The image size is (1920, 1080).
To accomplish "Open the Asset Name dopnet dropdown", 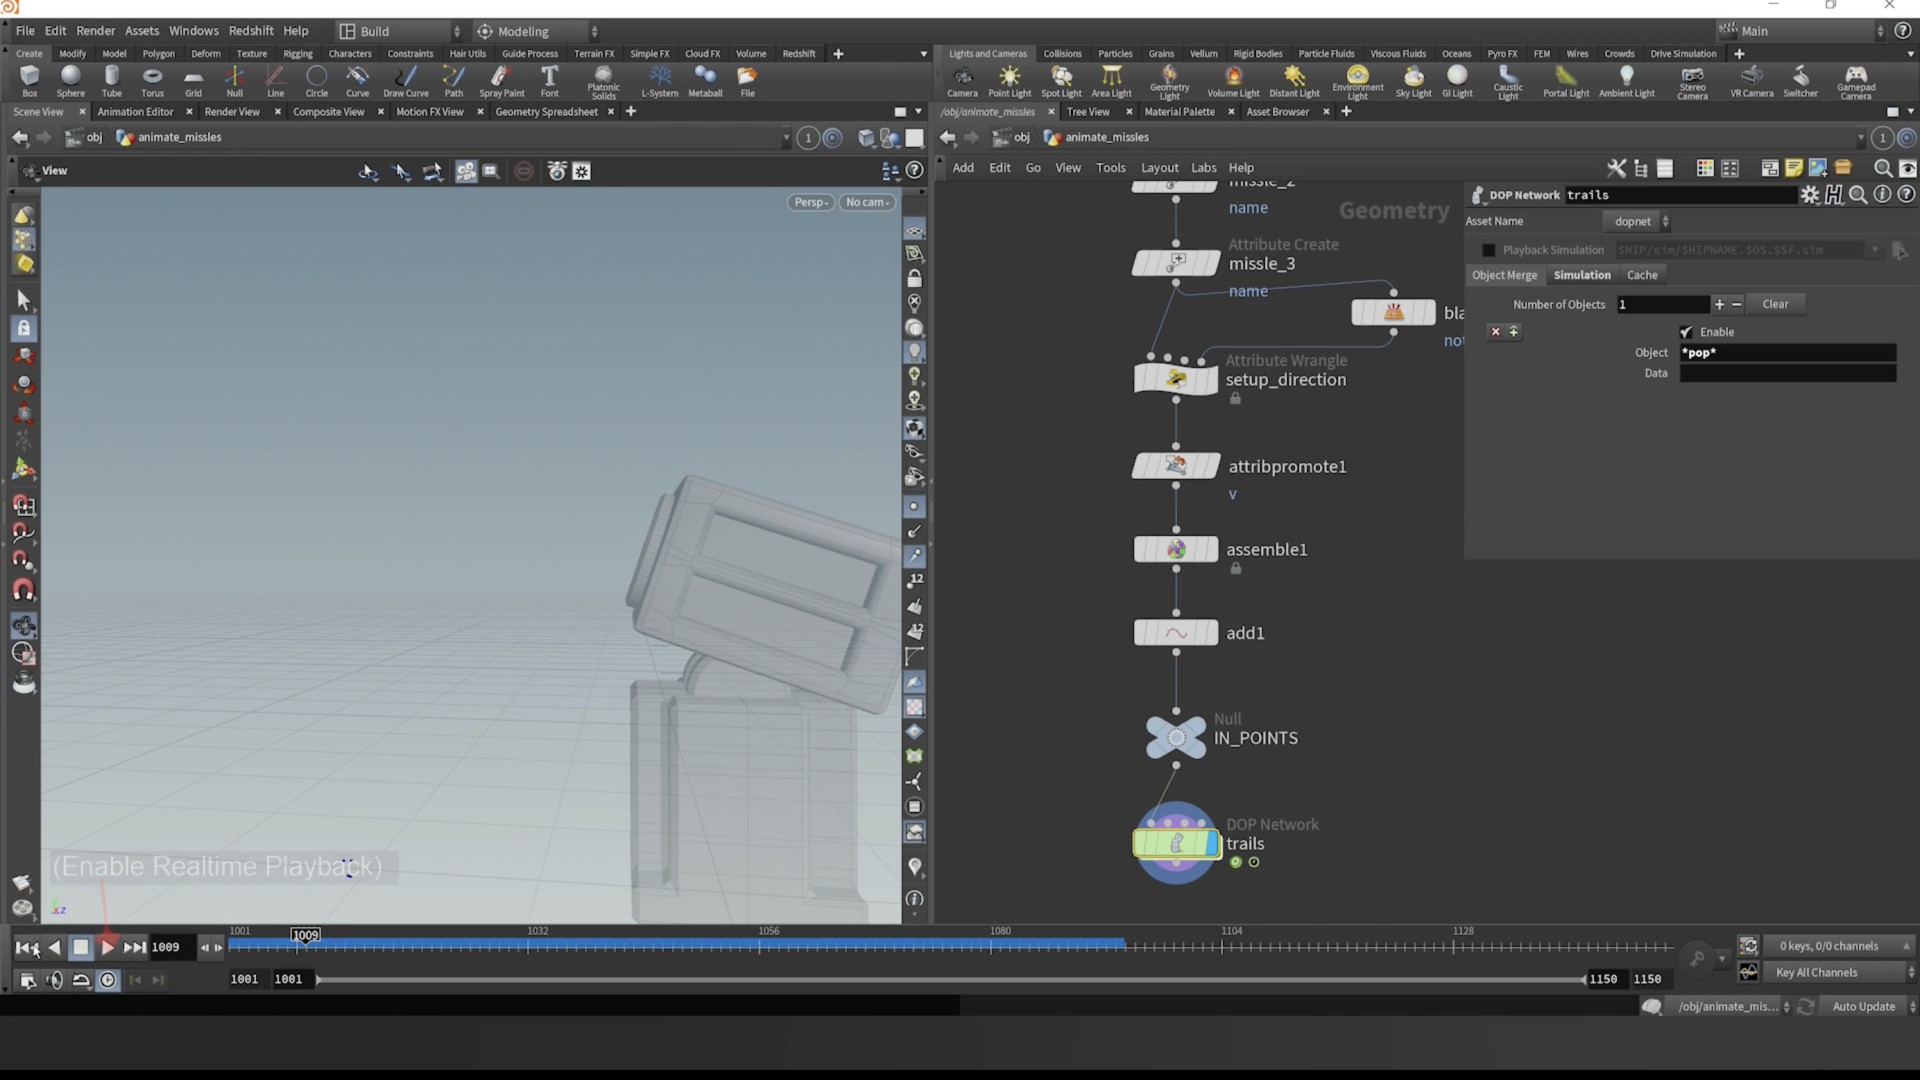I will coord(1638,221).
